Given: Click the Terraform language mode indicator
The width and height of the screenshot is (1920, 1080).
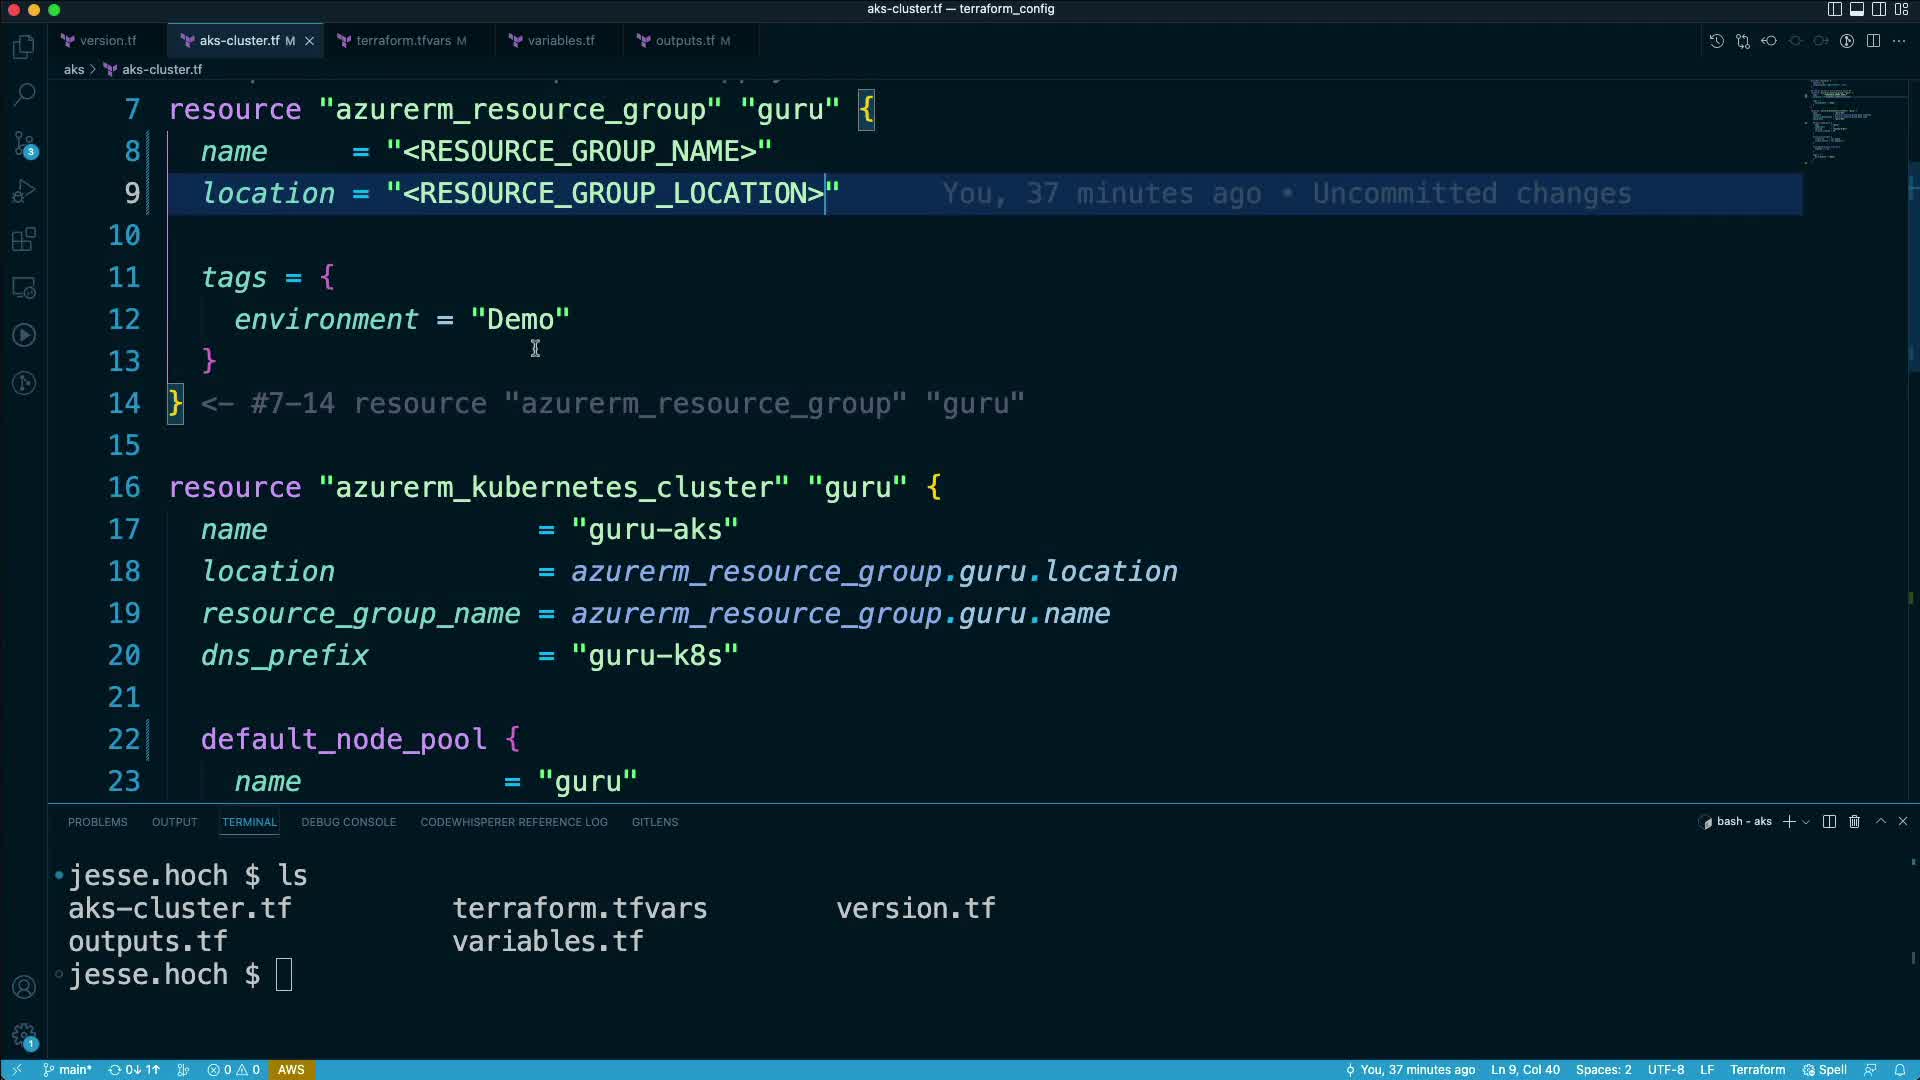Looking at the screenshot, I should pyautogui.click(x=1757, y=1070).
